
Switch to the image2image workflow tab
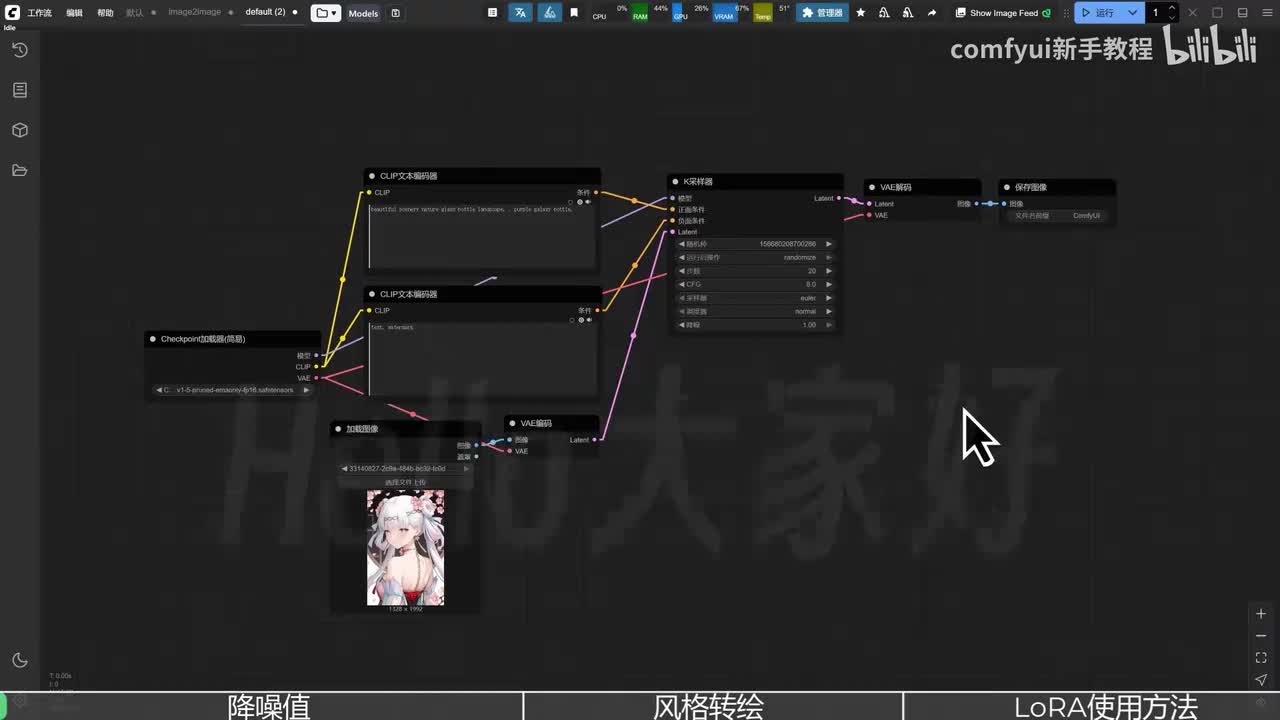click(x=195, y=12)
